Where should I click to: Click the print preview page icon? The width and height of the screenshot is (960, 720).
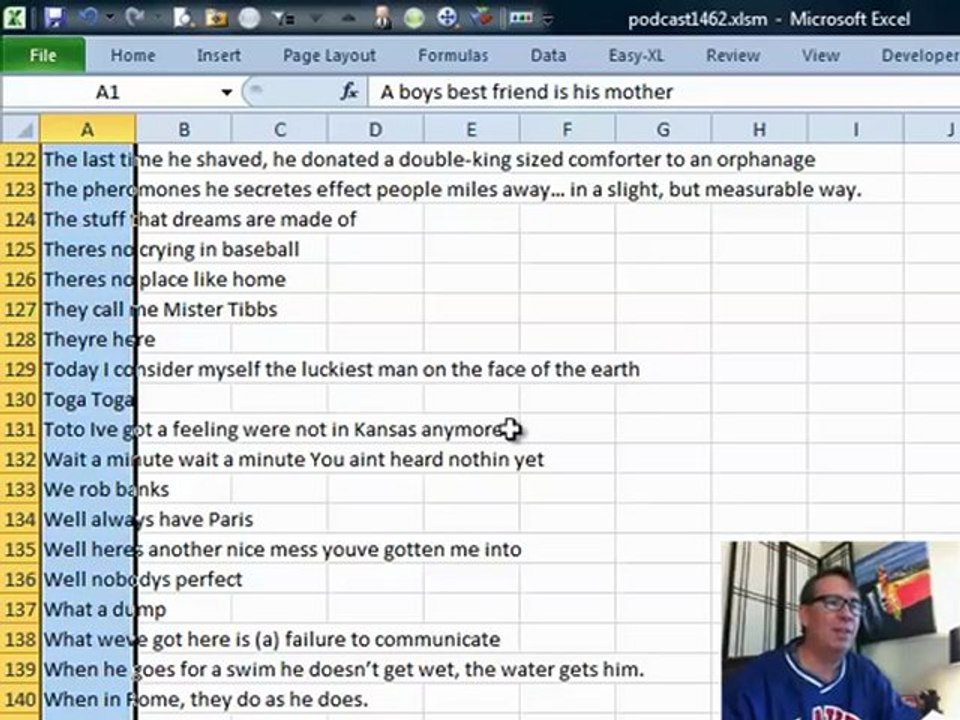[182, 18]
